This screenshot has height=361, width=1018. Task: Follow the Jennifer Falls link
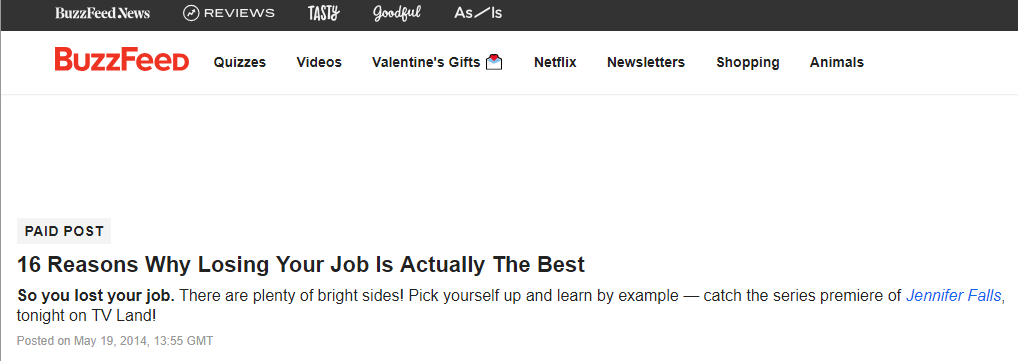pos(954,296)
